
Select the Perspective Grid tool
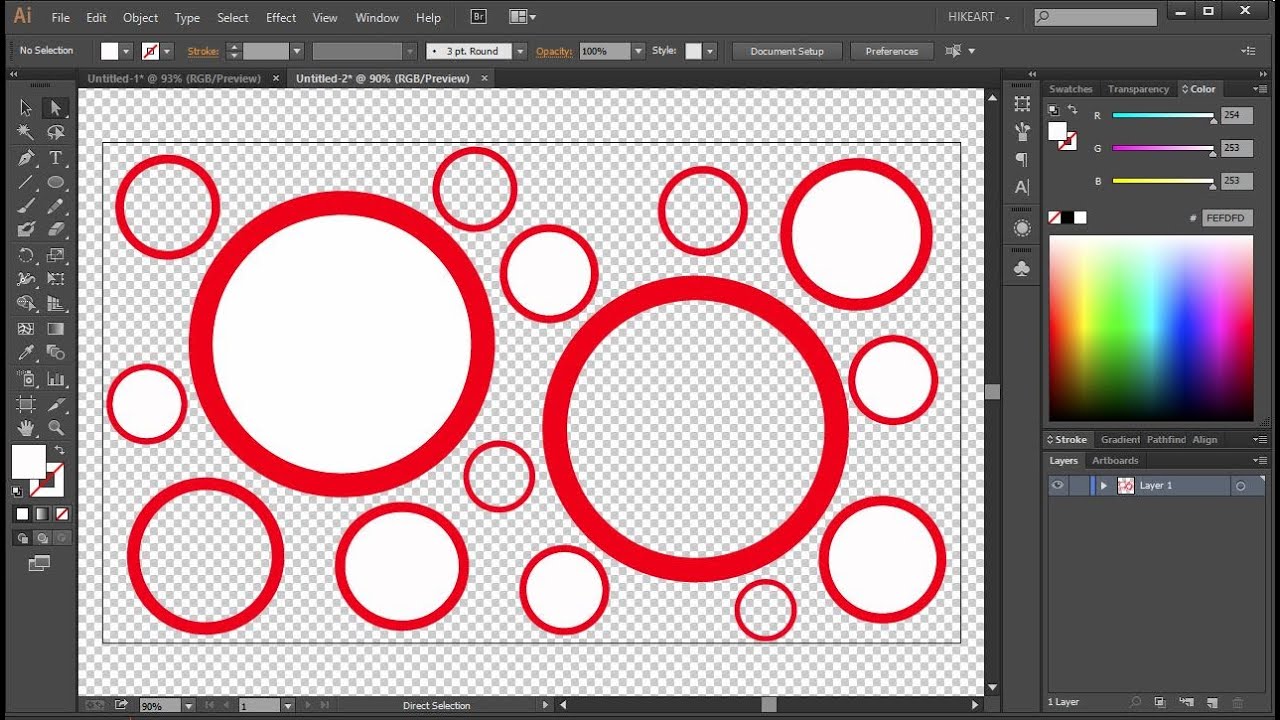tap(55, 304)
